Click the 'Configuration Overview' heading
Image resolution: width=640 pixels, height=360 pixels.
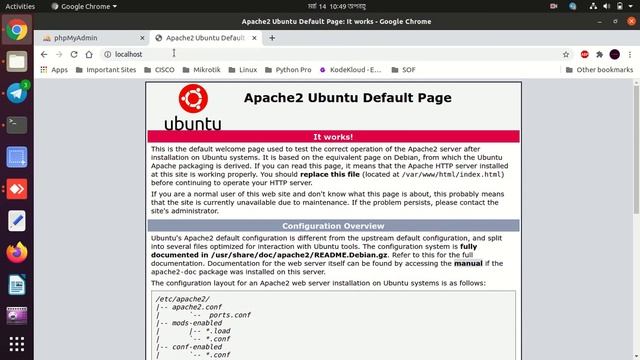pos(333,226)
